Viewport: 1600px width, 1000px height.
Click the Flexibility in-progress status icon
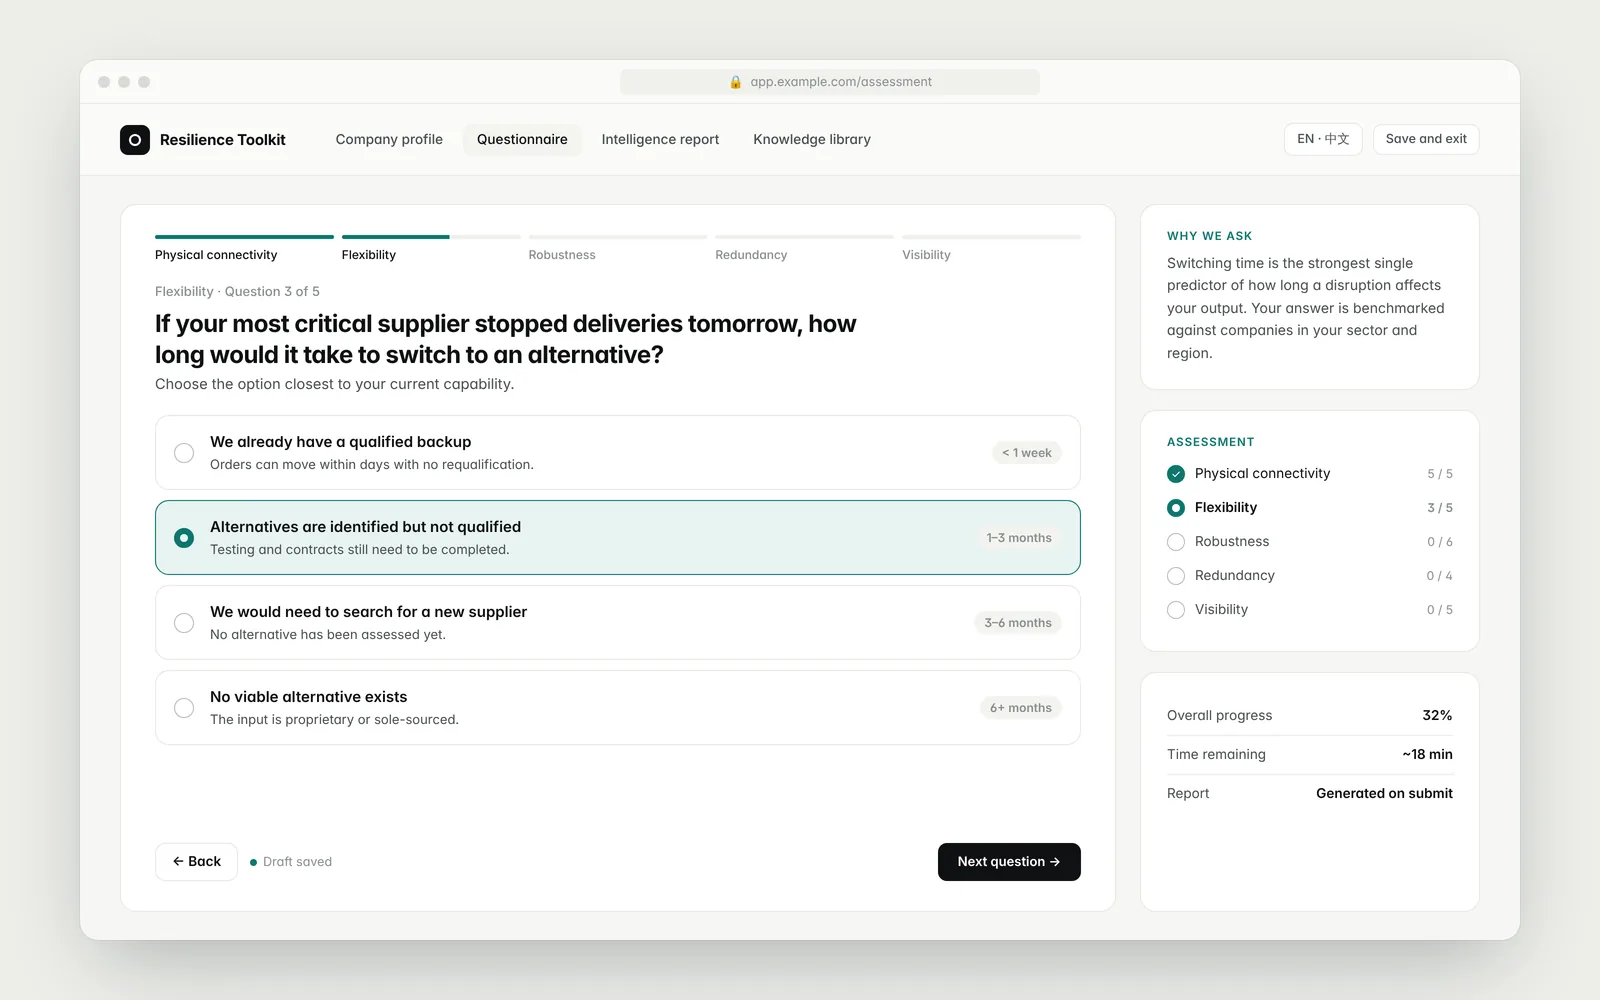click(x=1176, y=508)
